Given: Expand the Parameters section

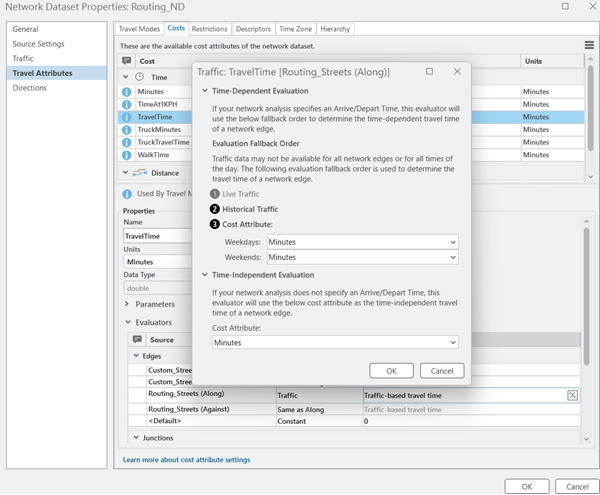Looking at the screenshot, I should 127,304.
